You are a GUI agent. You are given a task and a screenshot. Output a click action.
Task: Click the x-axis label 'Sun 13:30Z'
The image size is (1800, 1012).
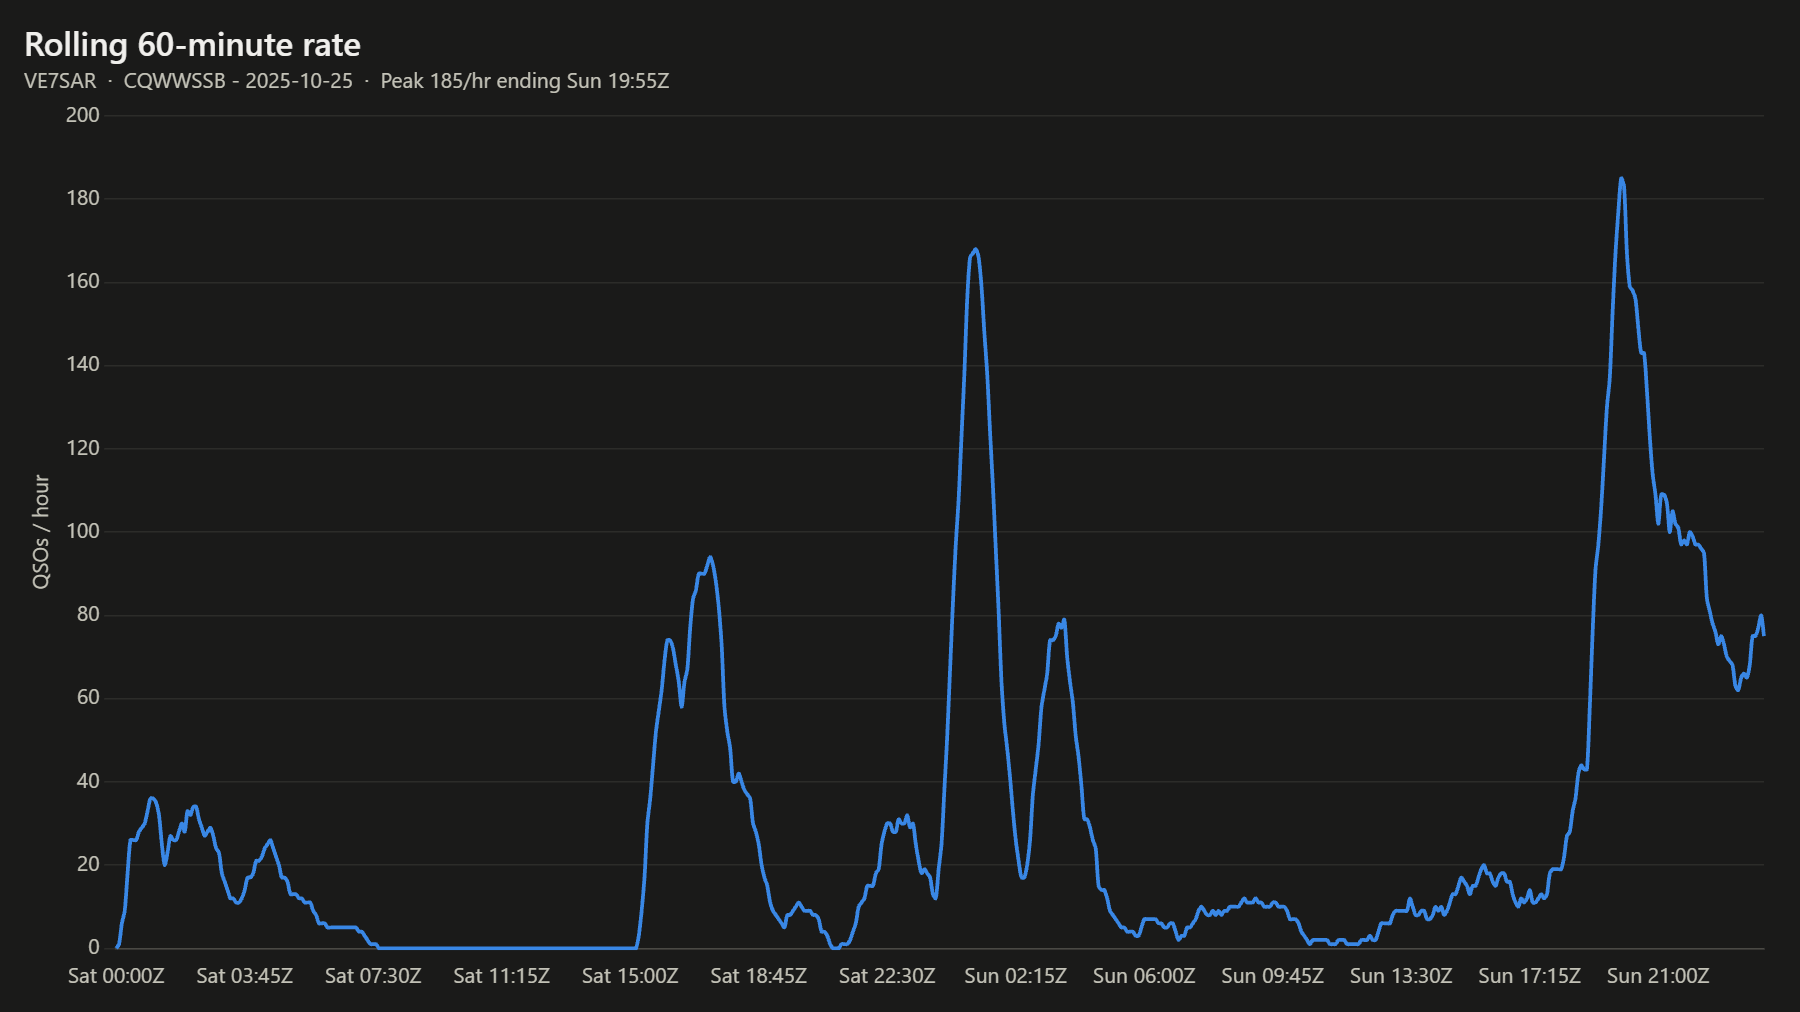1401,976
